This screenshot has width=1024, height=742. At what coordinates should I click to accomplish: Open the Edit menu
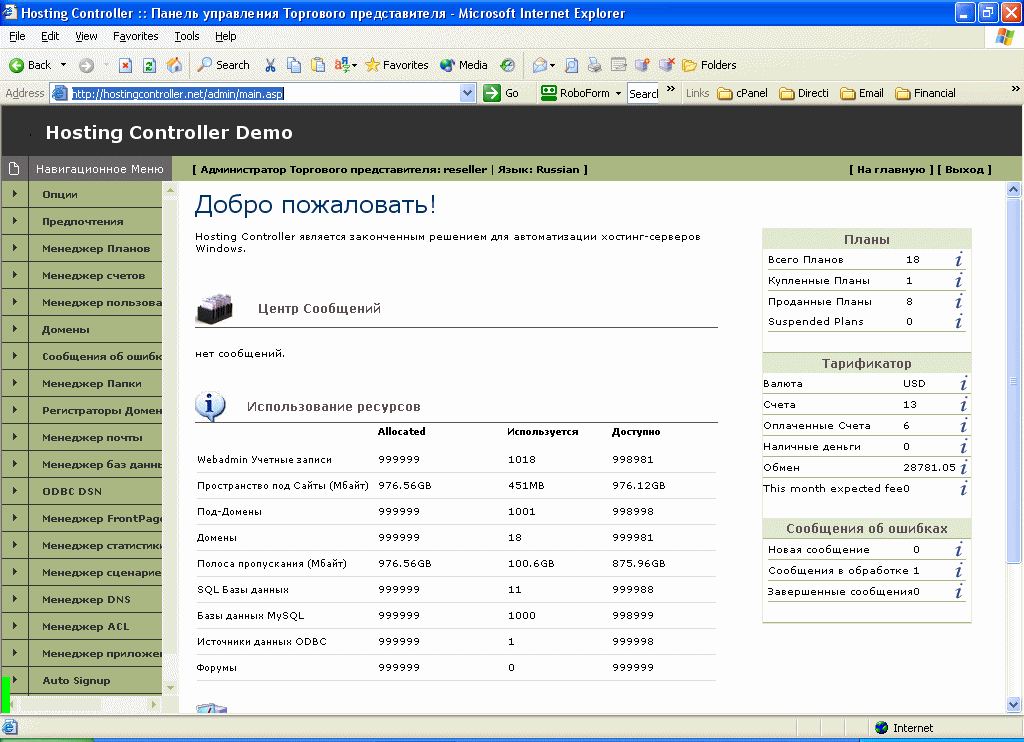pos(50,36)
